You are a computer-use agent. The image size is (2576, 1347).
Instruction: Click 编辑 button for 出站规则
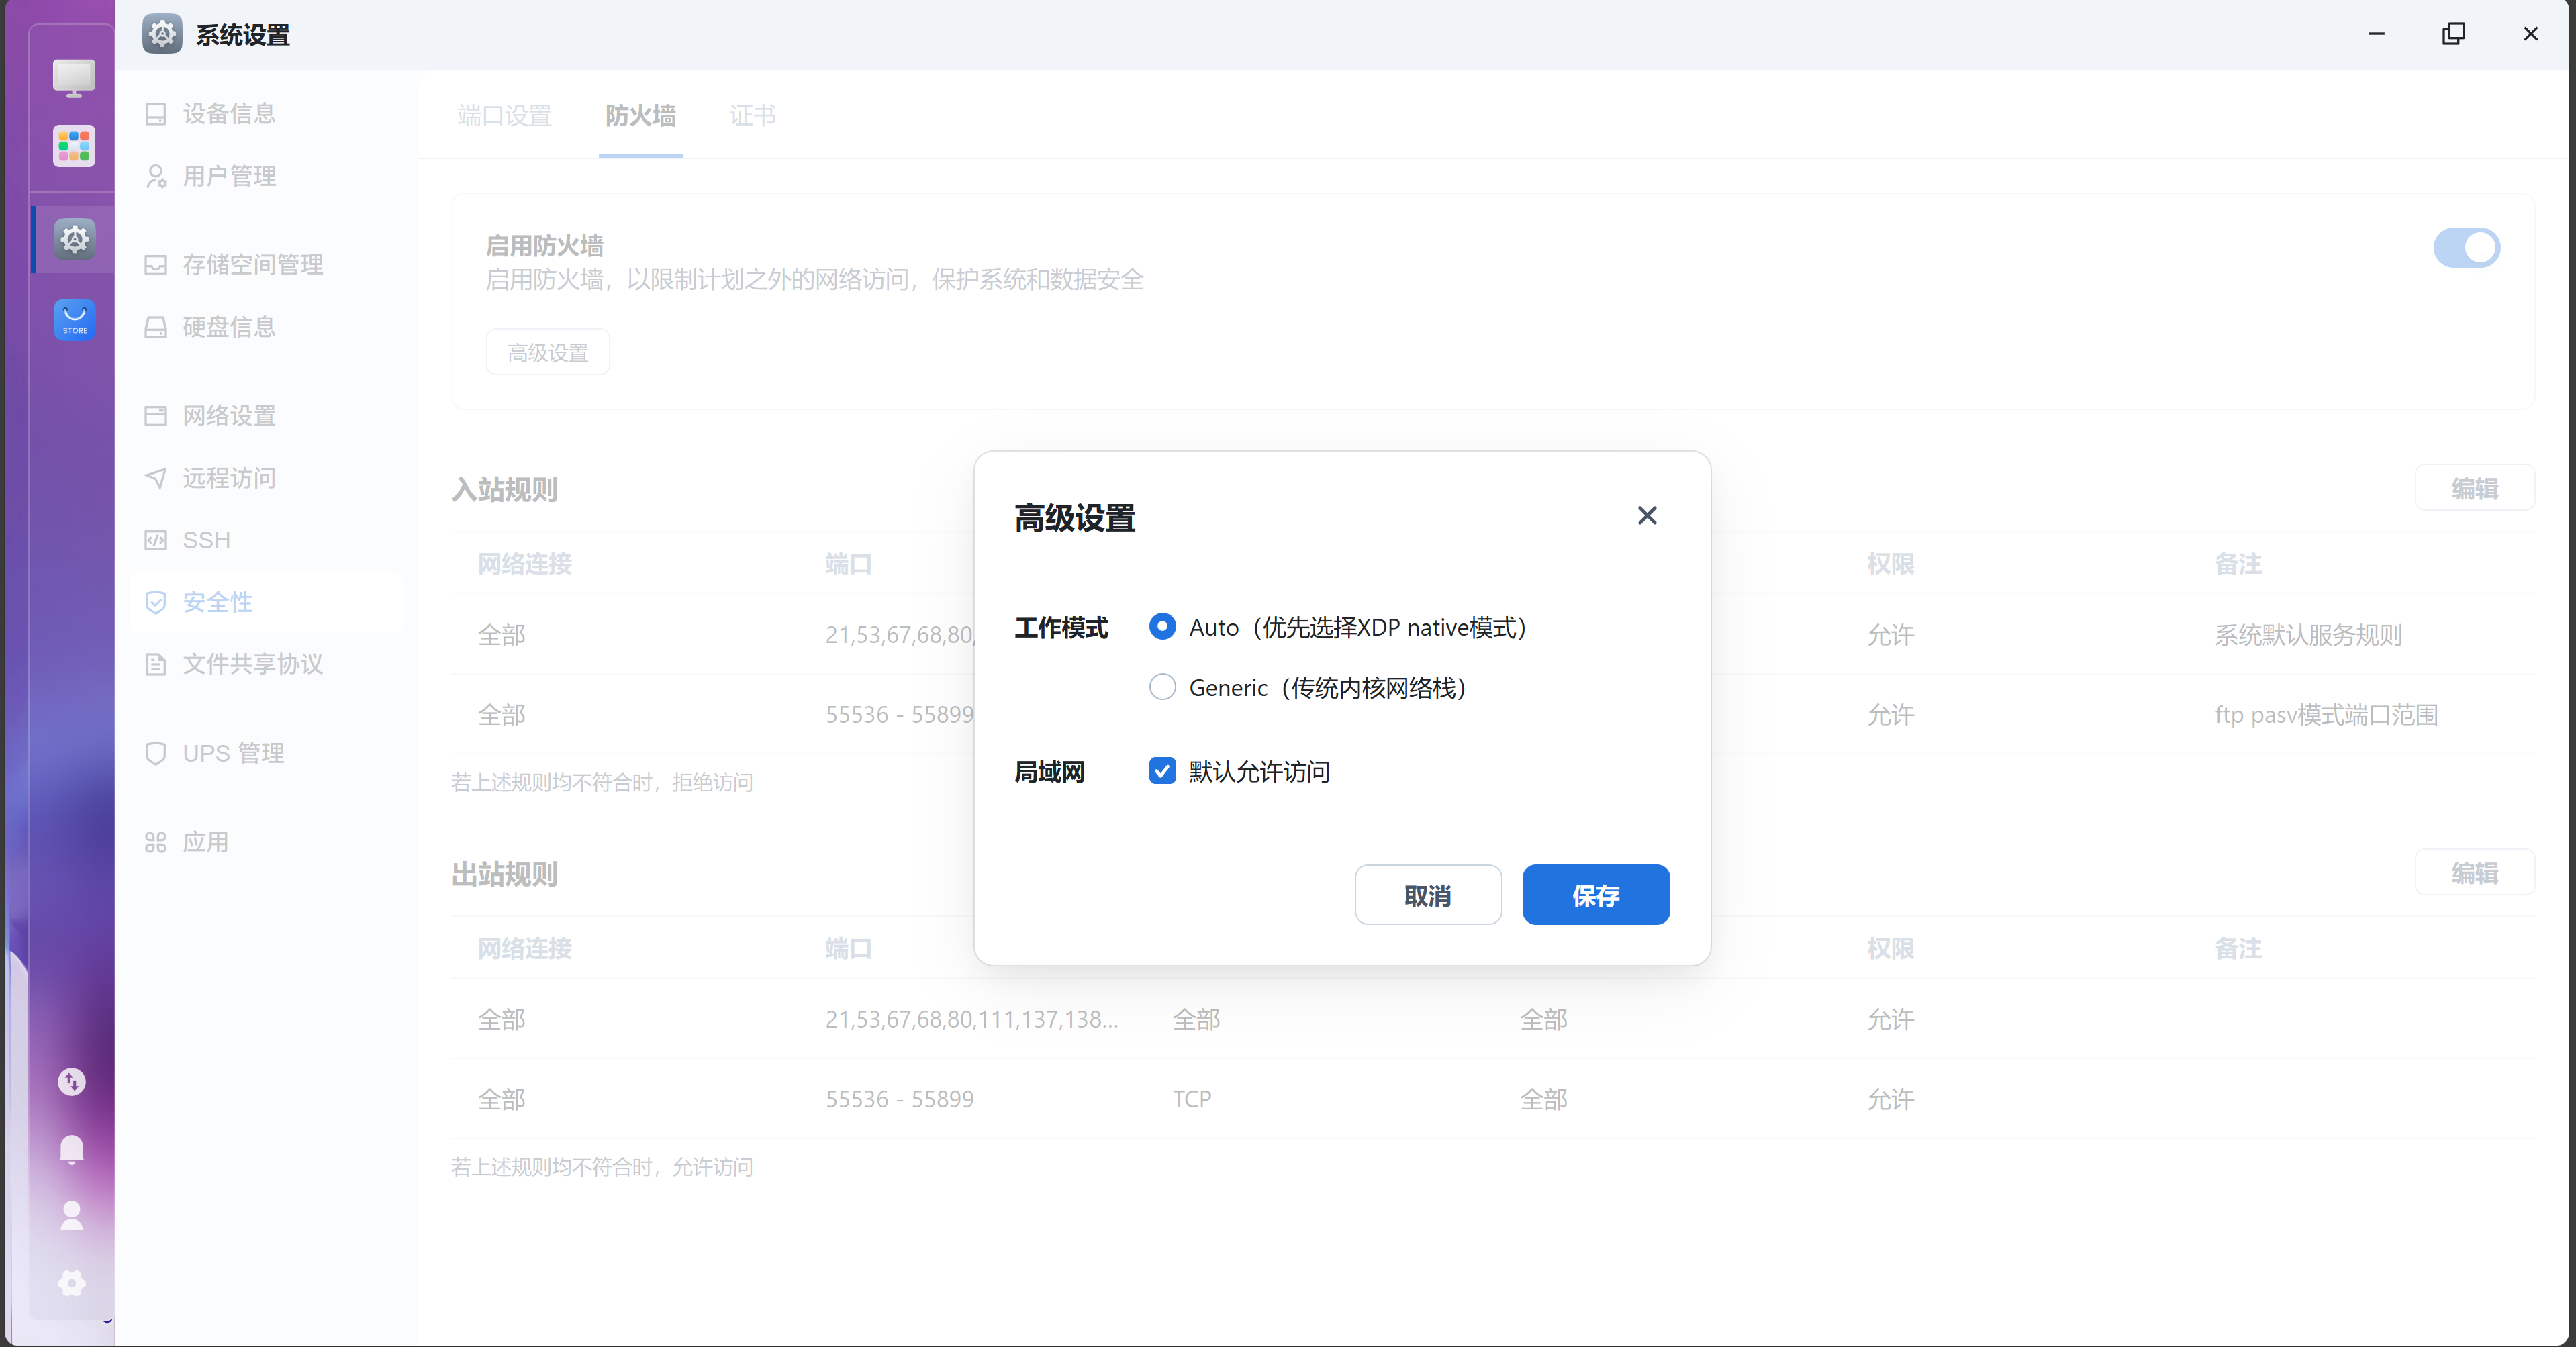[x=2474, y=873]
